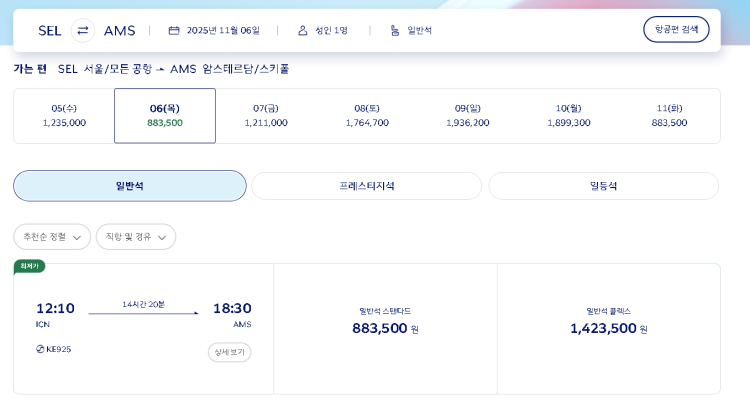Click the airplane arrow between SEL and AMS
This screenshot has height=406, width=750.
(x=160, y=70)
